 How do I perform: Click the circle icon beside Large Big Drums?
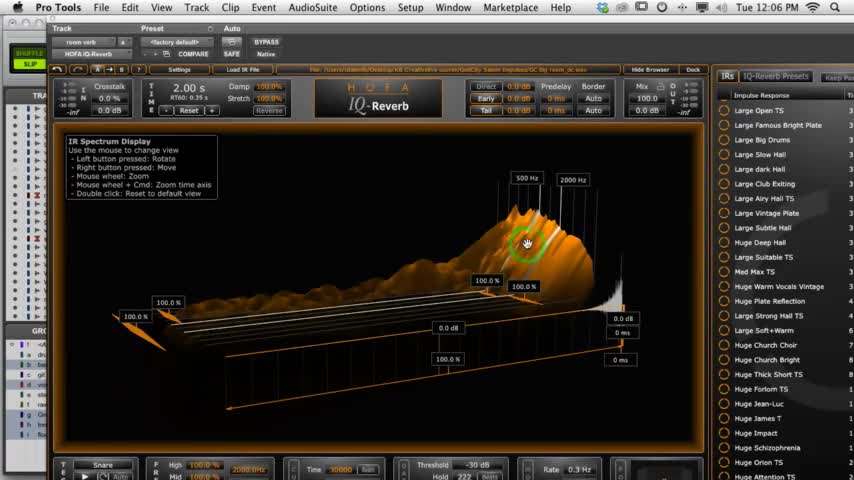tap(724, 140)
